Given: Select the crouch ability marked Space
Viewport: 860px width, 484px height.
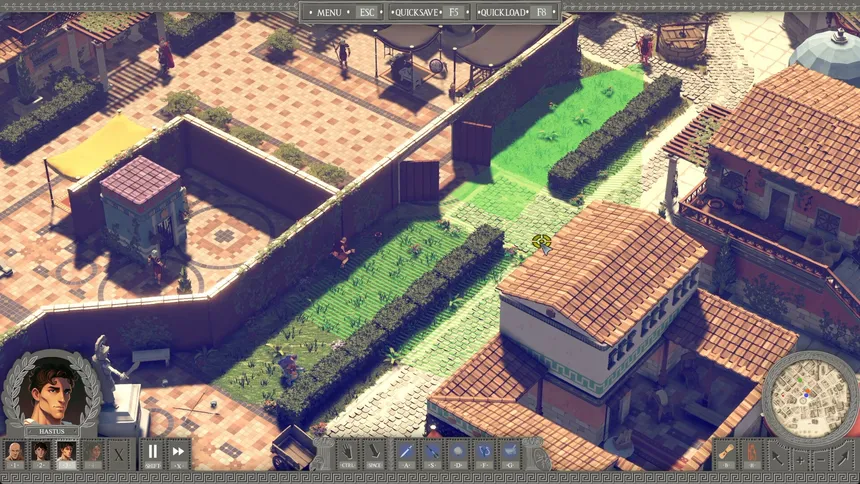Looking at the screenshot, I should click(374, 454).
